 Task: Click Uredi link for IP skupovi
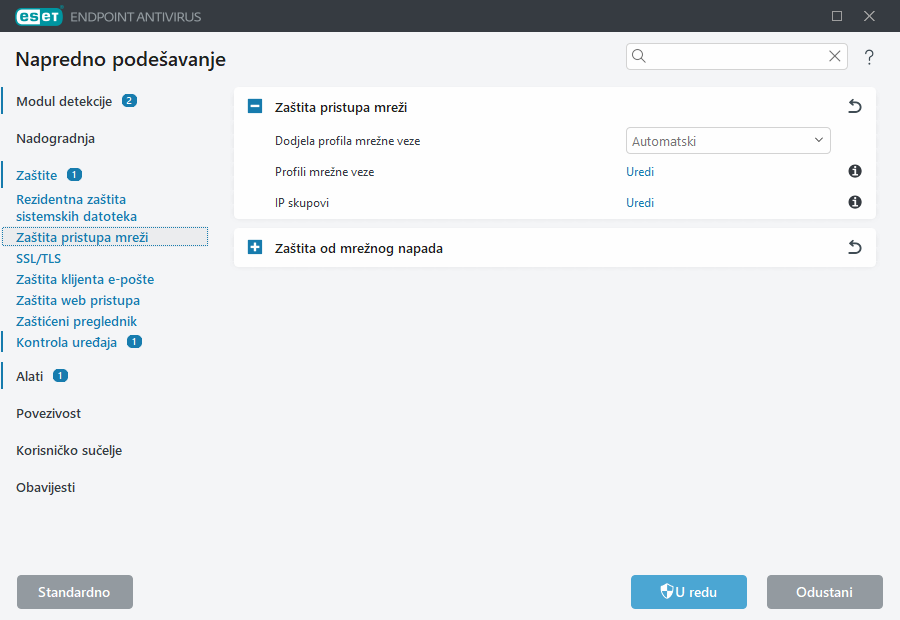click(x=640, y=203)
